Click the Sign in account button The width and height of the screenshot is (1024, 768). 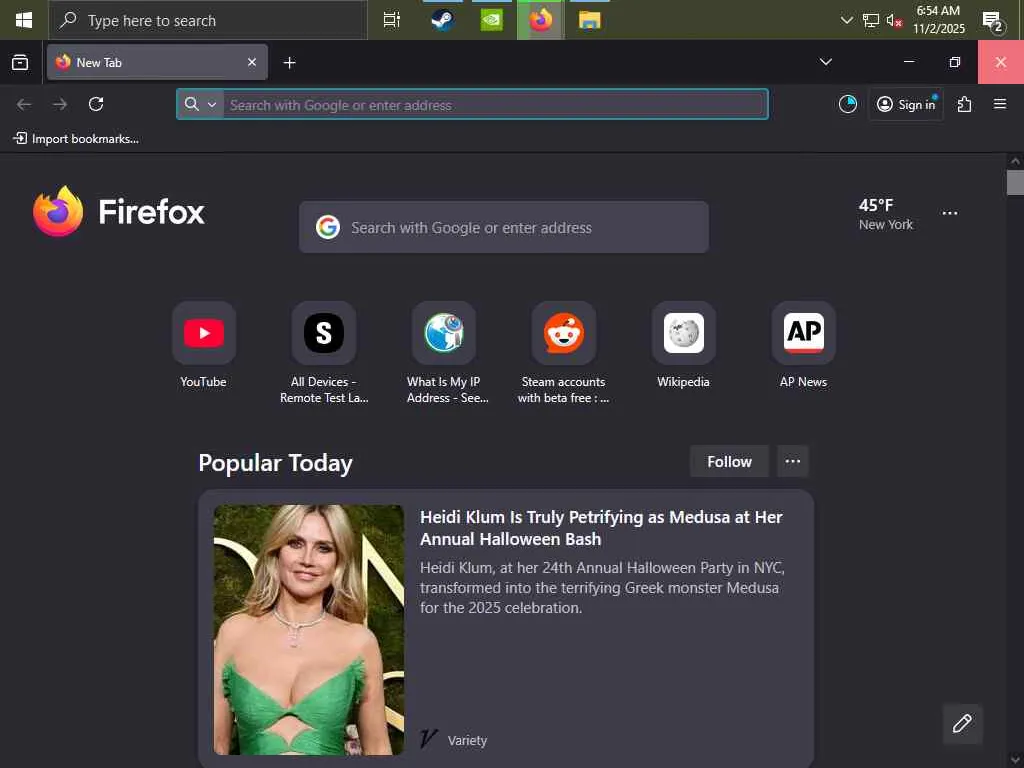pos(906,104)
